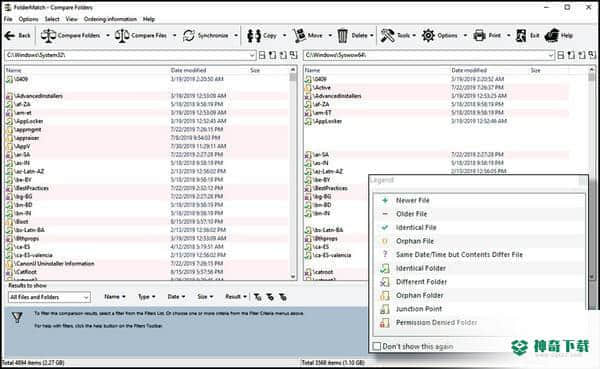Image resolution: width=600 pixels, height=369 pixels.
Task: Click Date modified column header in left pane
Action: pos(188,70)
